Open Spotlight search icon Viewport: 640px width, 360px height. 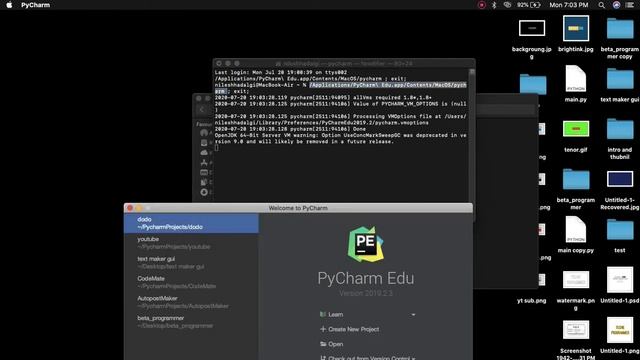(x=602, y=5)
